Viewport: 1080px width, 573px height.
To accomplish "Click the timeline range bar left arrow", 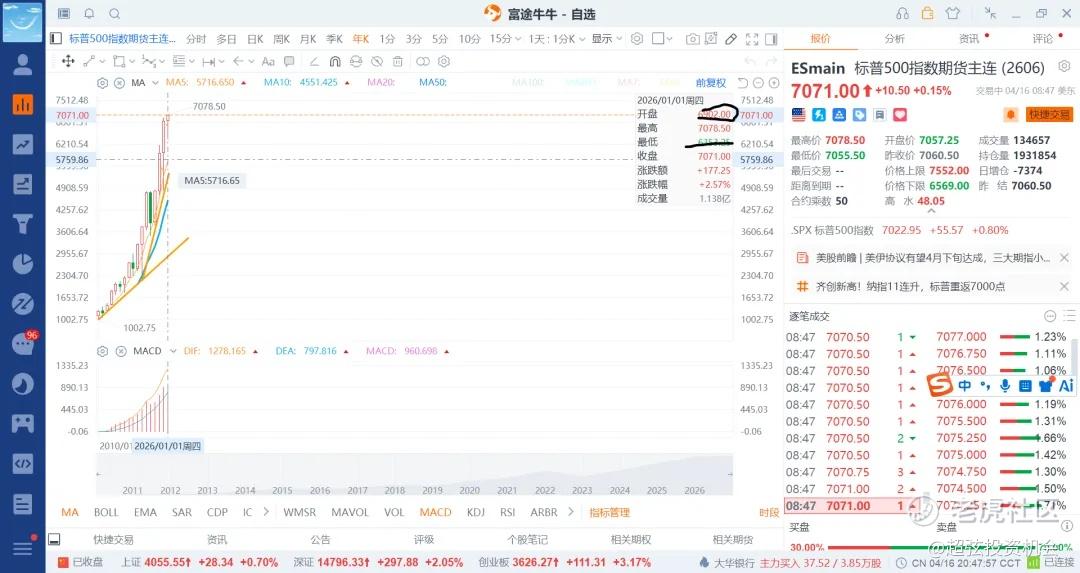I will click(99, 474).
